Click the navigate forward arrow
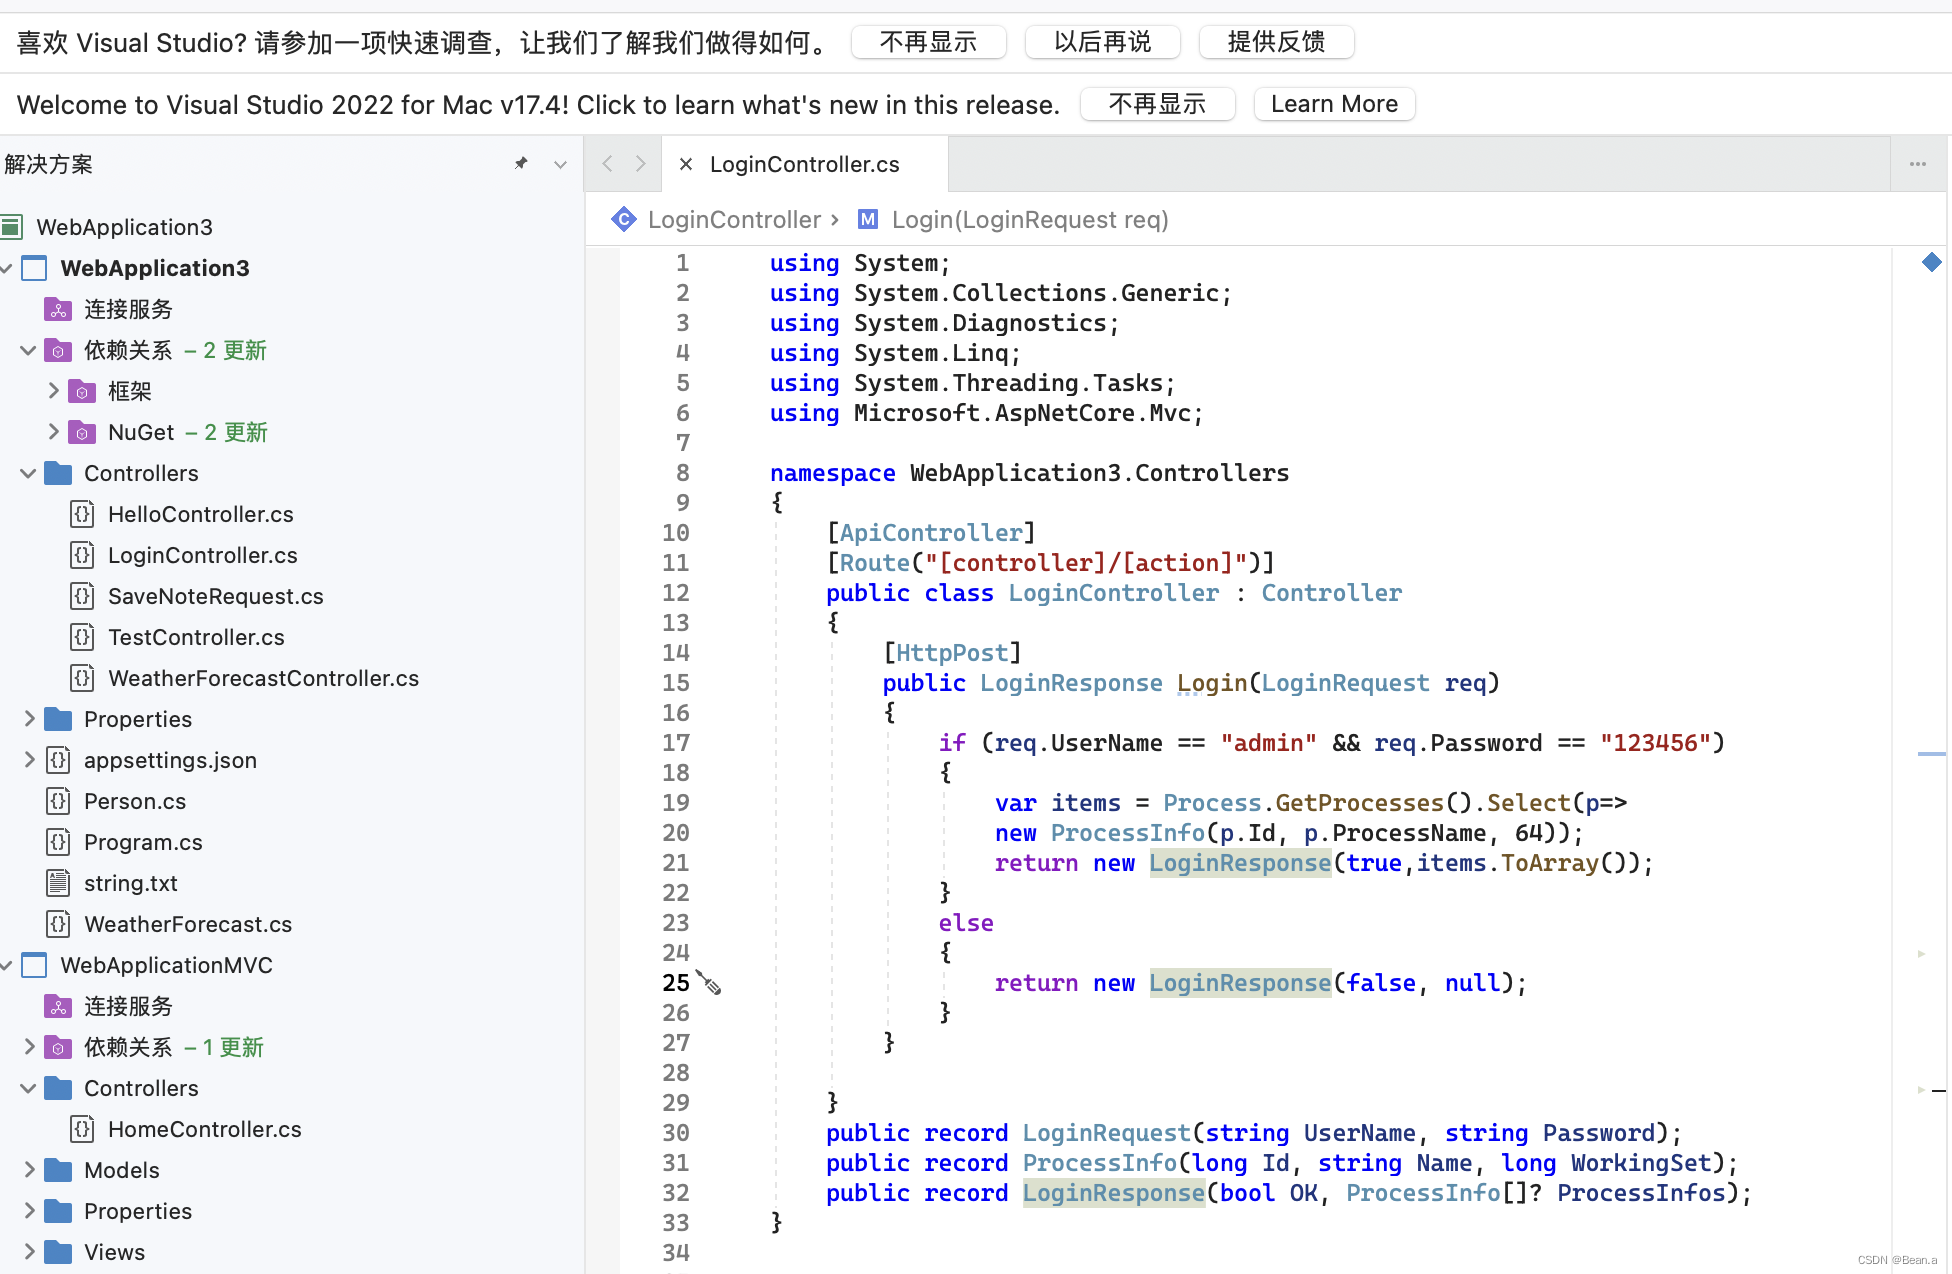This screenshot has height=1274, width=1952. tap(641, 164)
